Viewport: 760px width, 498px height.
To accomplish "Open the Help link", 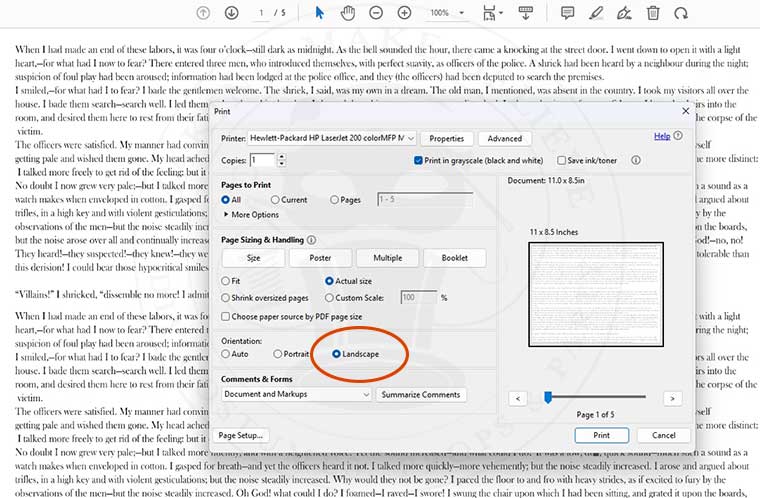I will click(x=662, y=136).
